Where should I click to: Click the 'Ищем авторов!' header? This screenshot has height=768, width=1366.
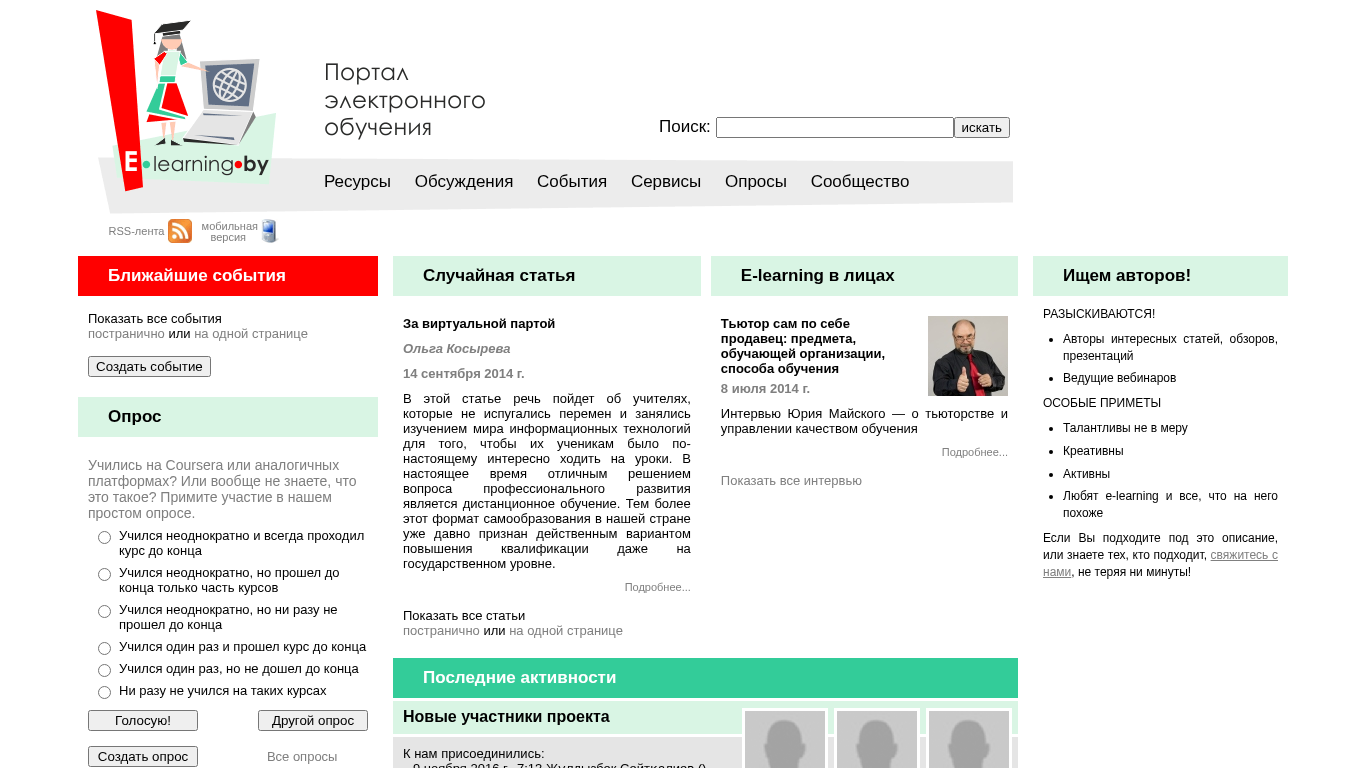tap(1160, 276)
